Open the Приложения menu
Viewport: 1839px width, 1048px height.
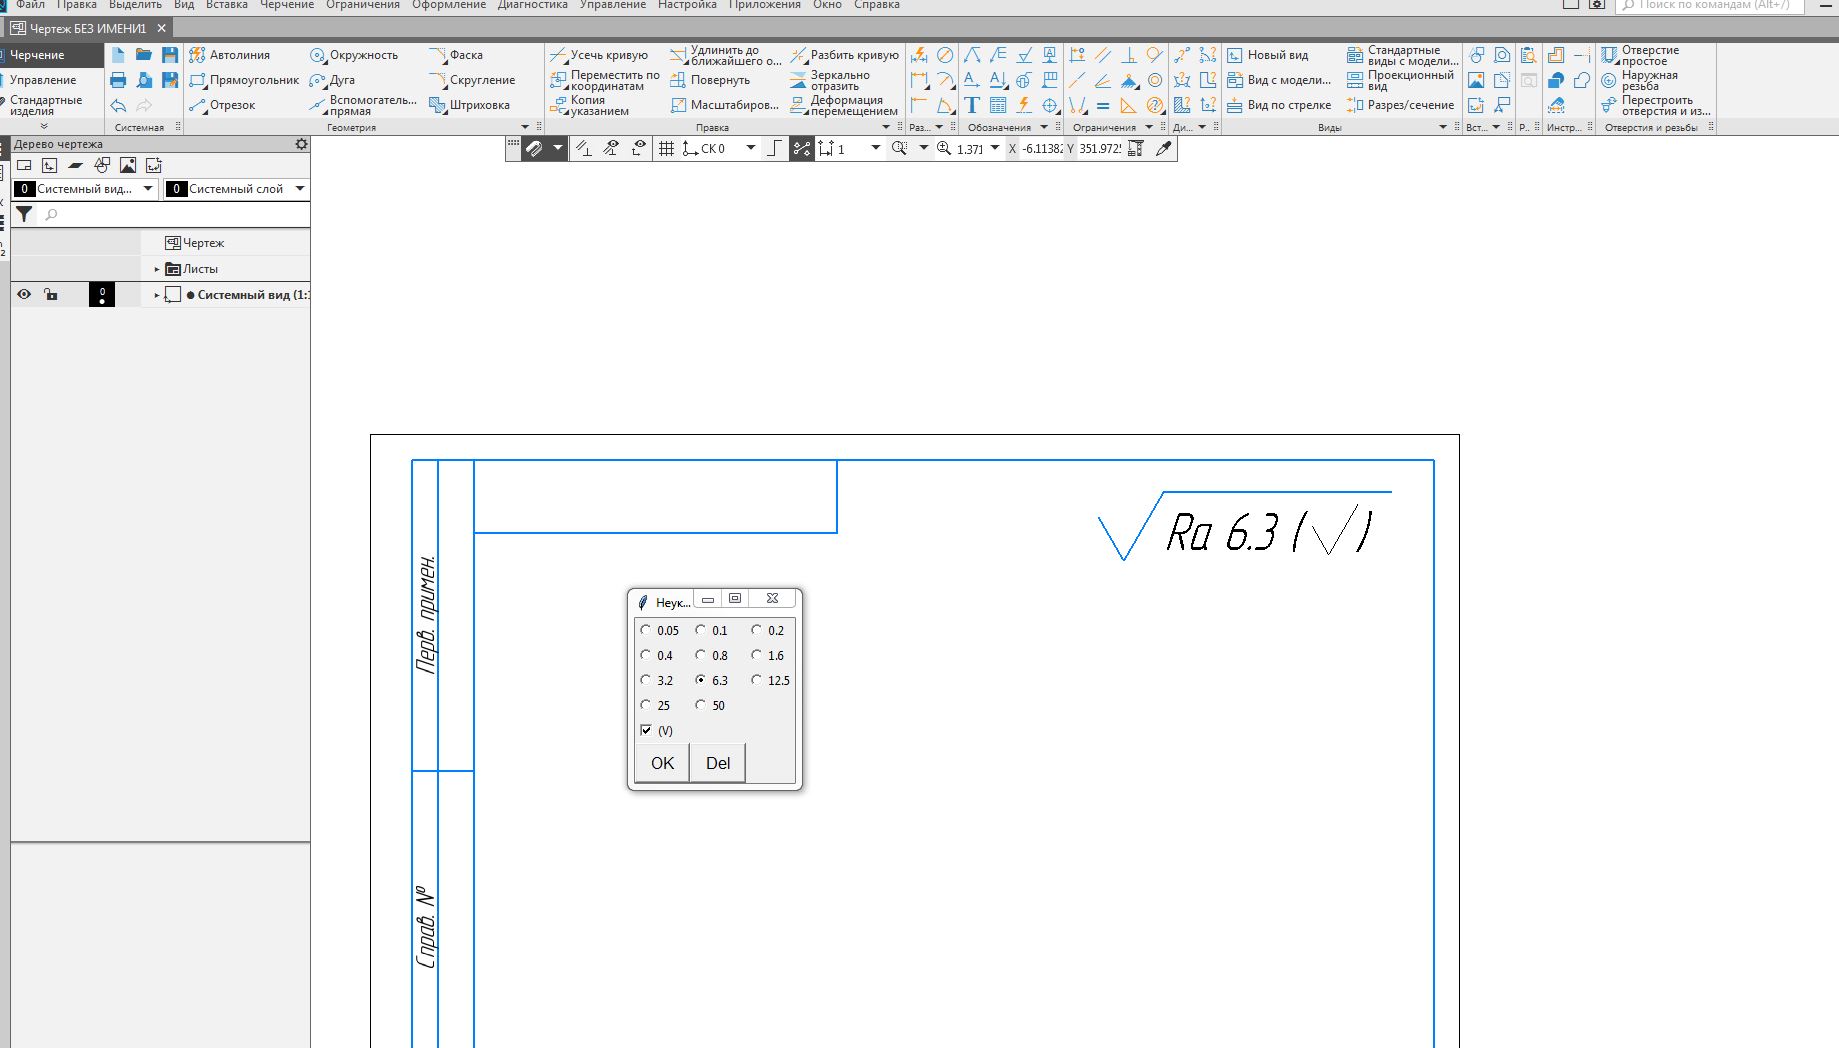coord(765,5)
